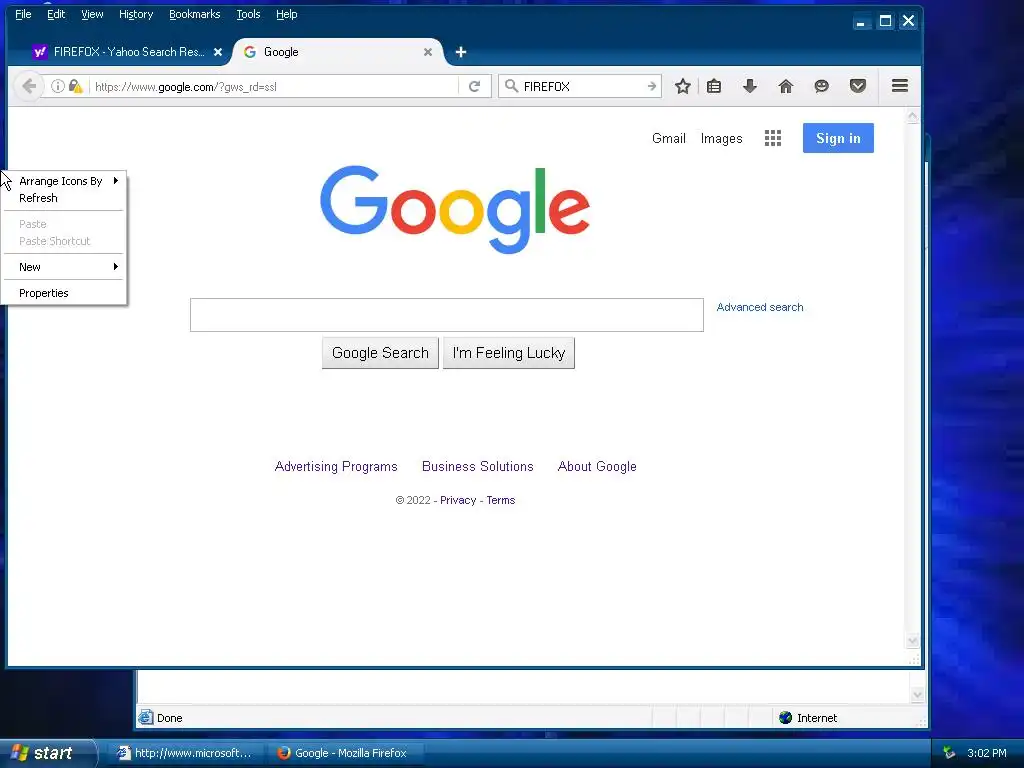Go to Firefox home page icon
1024x768 pixels.
[x=786, y=86]
